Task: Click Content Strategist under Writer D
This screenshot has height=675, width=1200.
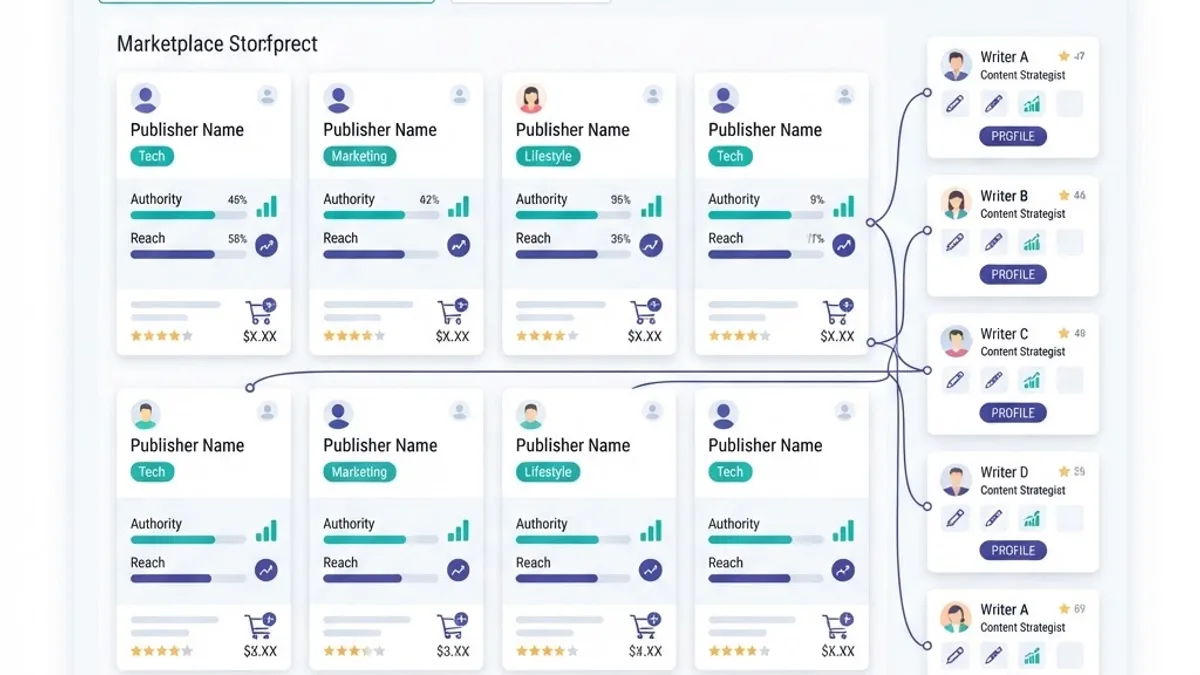Action: [x=1023, y=490]
